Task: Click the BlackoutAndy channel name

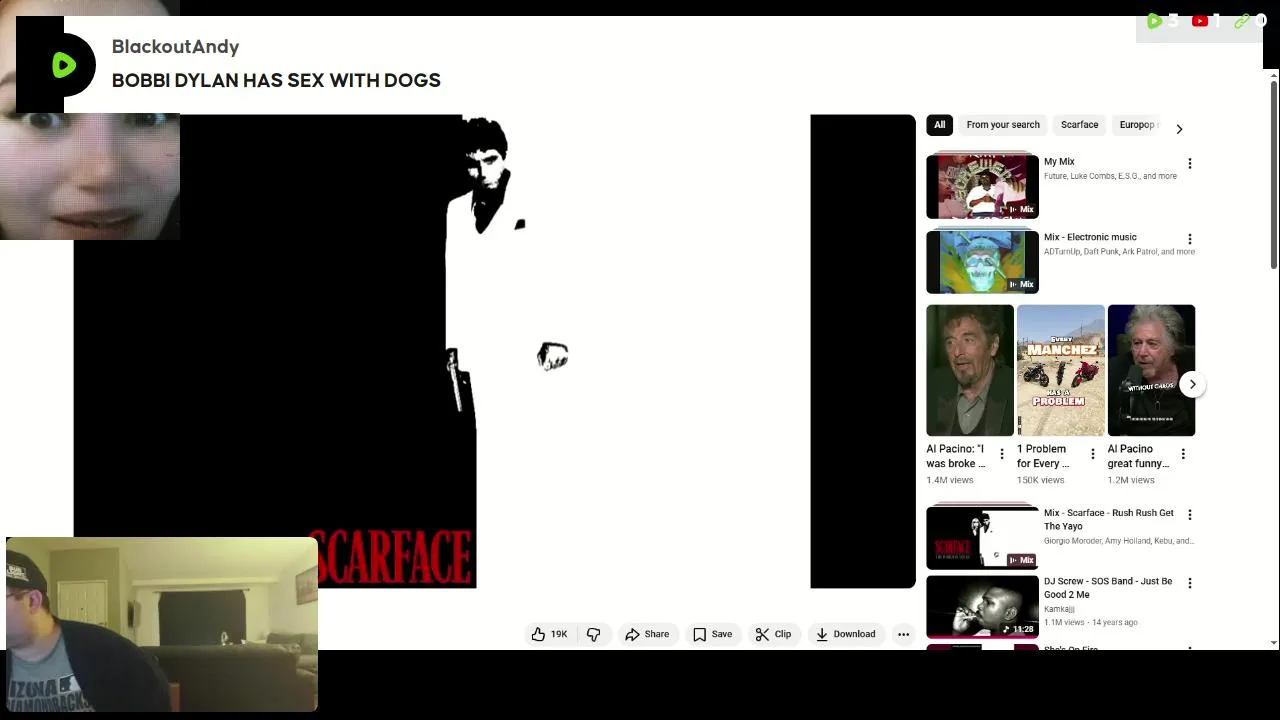Action: pyautogui.click(x=175, y=46)
